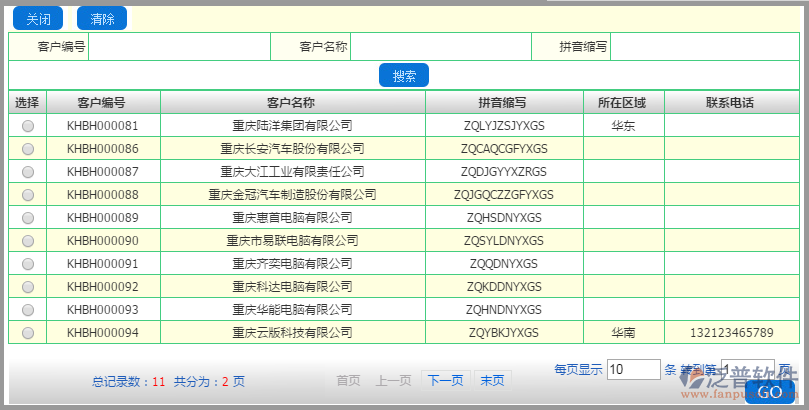The height and width of the screenshot is (410, 809).
Task: Click the 每页显示 records-per-page field
Action: click(633, 369)
